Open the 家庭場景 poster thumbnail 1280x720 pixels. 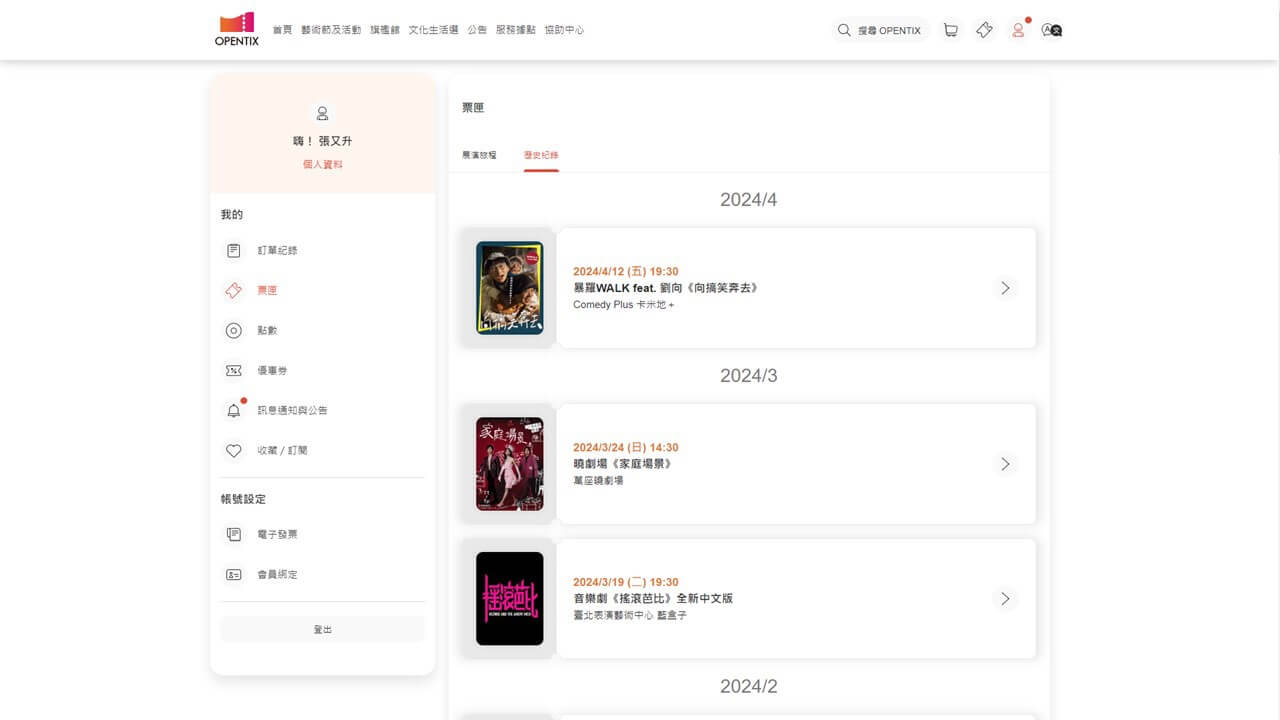510,464
